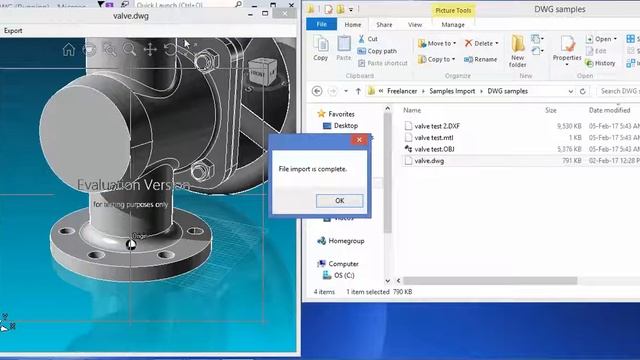Select Computer in the navigation pane
The width and height of the screenshot is (640, 360).
pos(338,264)
